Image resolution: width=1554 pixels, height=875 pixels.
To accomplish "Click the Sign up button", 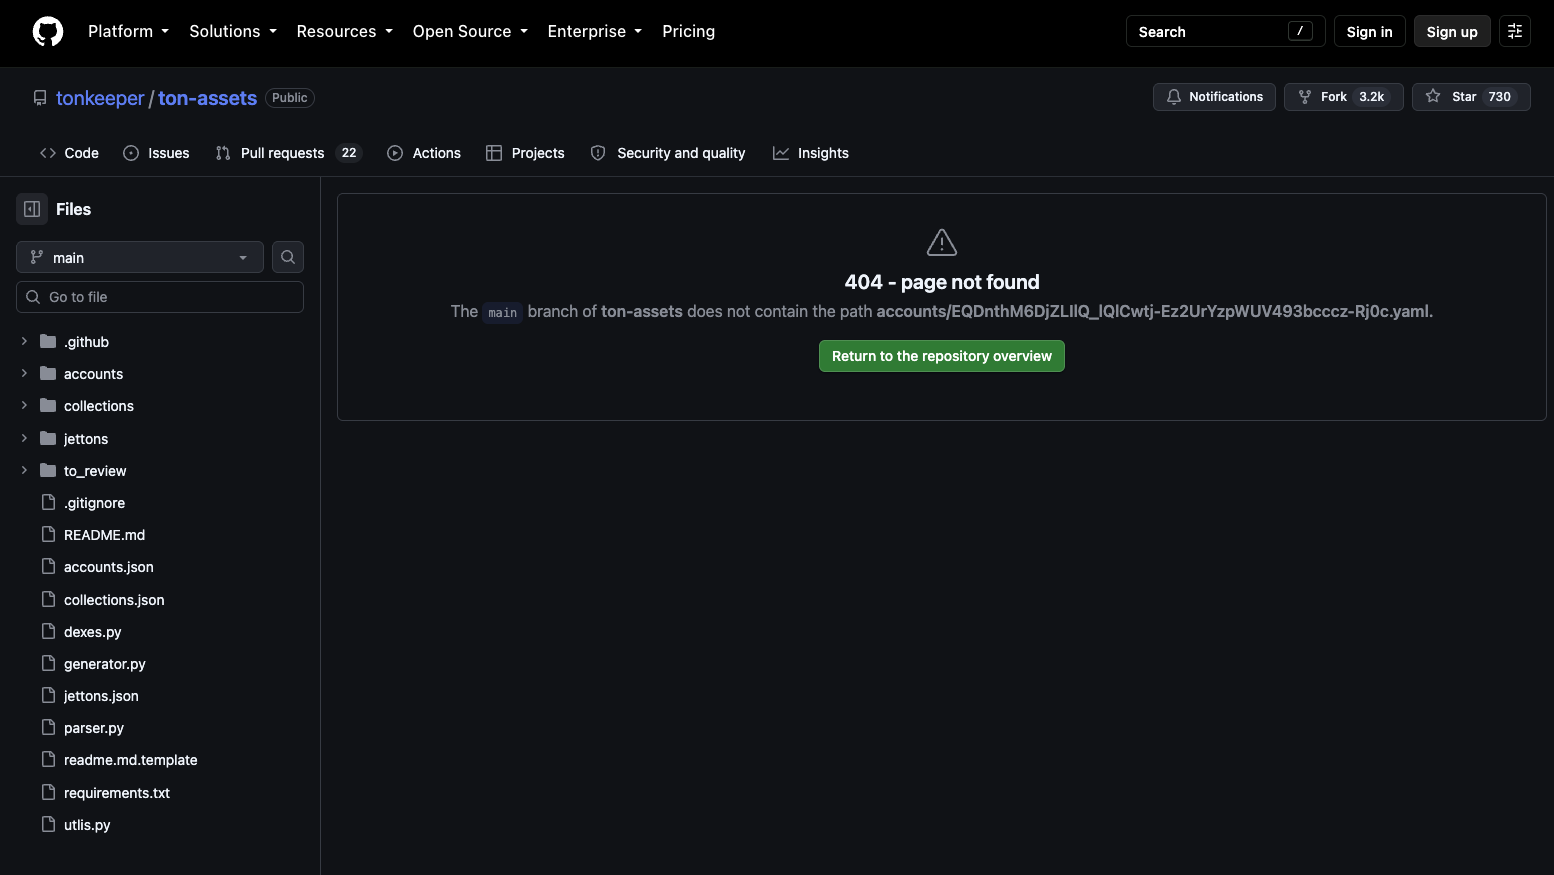I will 1452,31.
